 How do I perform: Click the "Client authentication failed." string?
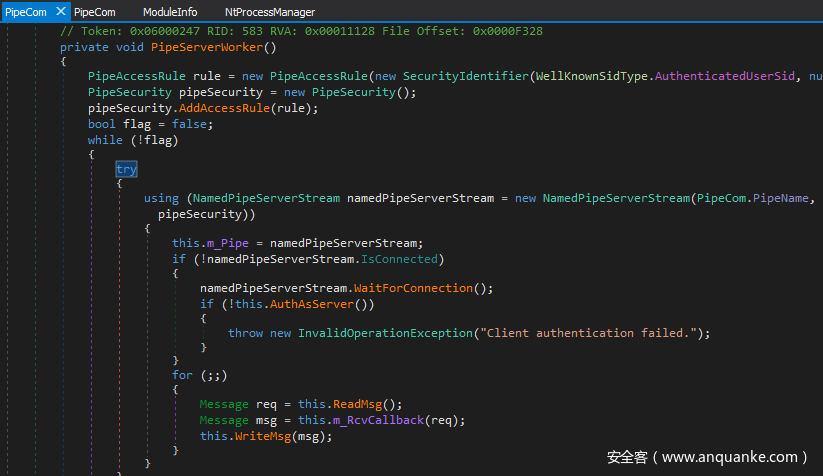(x=590, y=333)
